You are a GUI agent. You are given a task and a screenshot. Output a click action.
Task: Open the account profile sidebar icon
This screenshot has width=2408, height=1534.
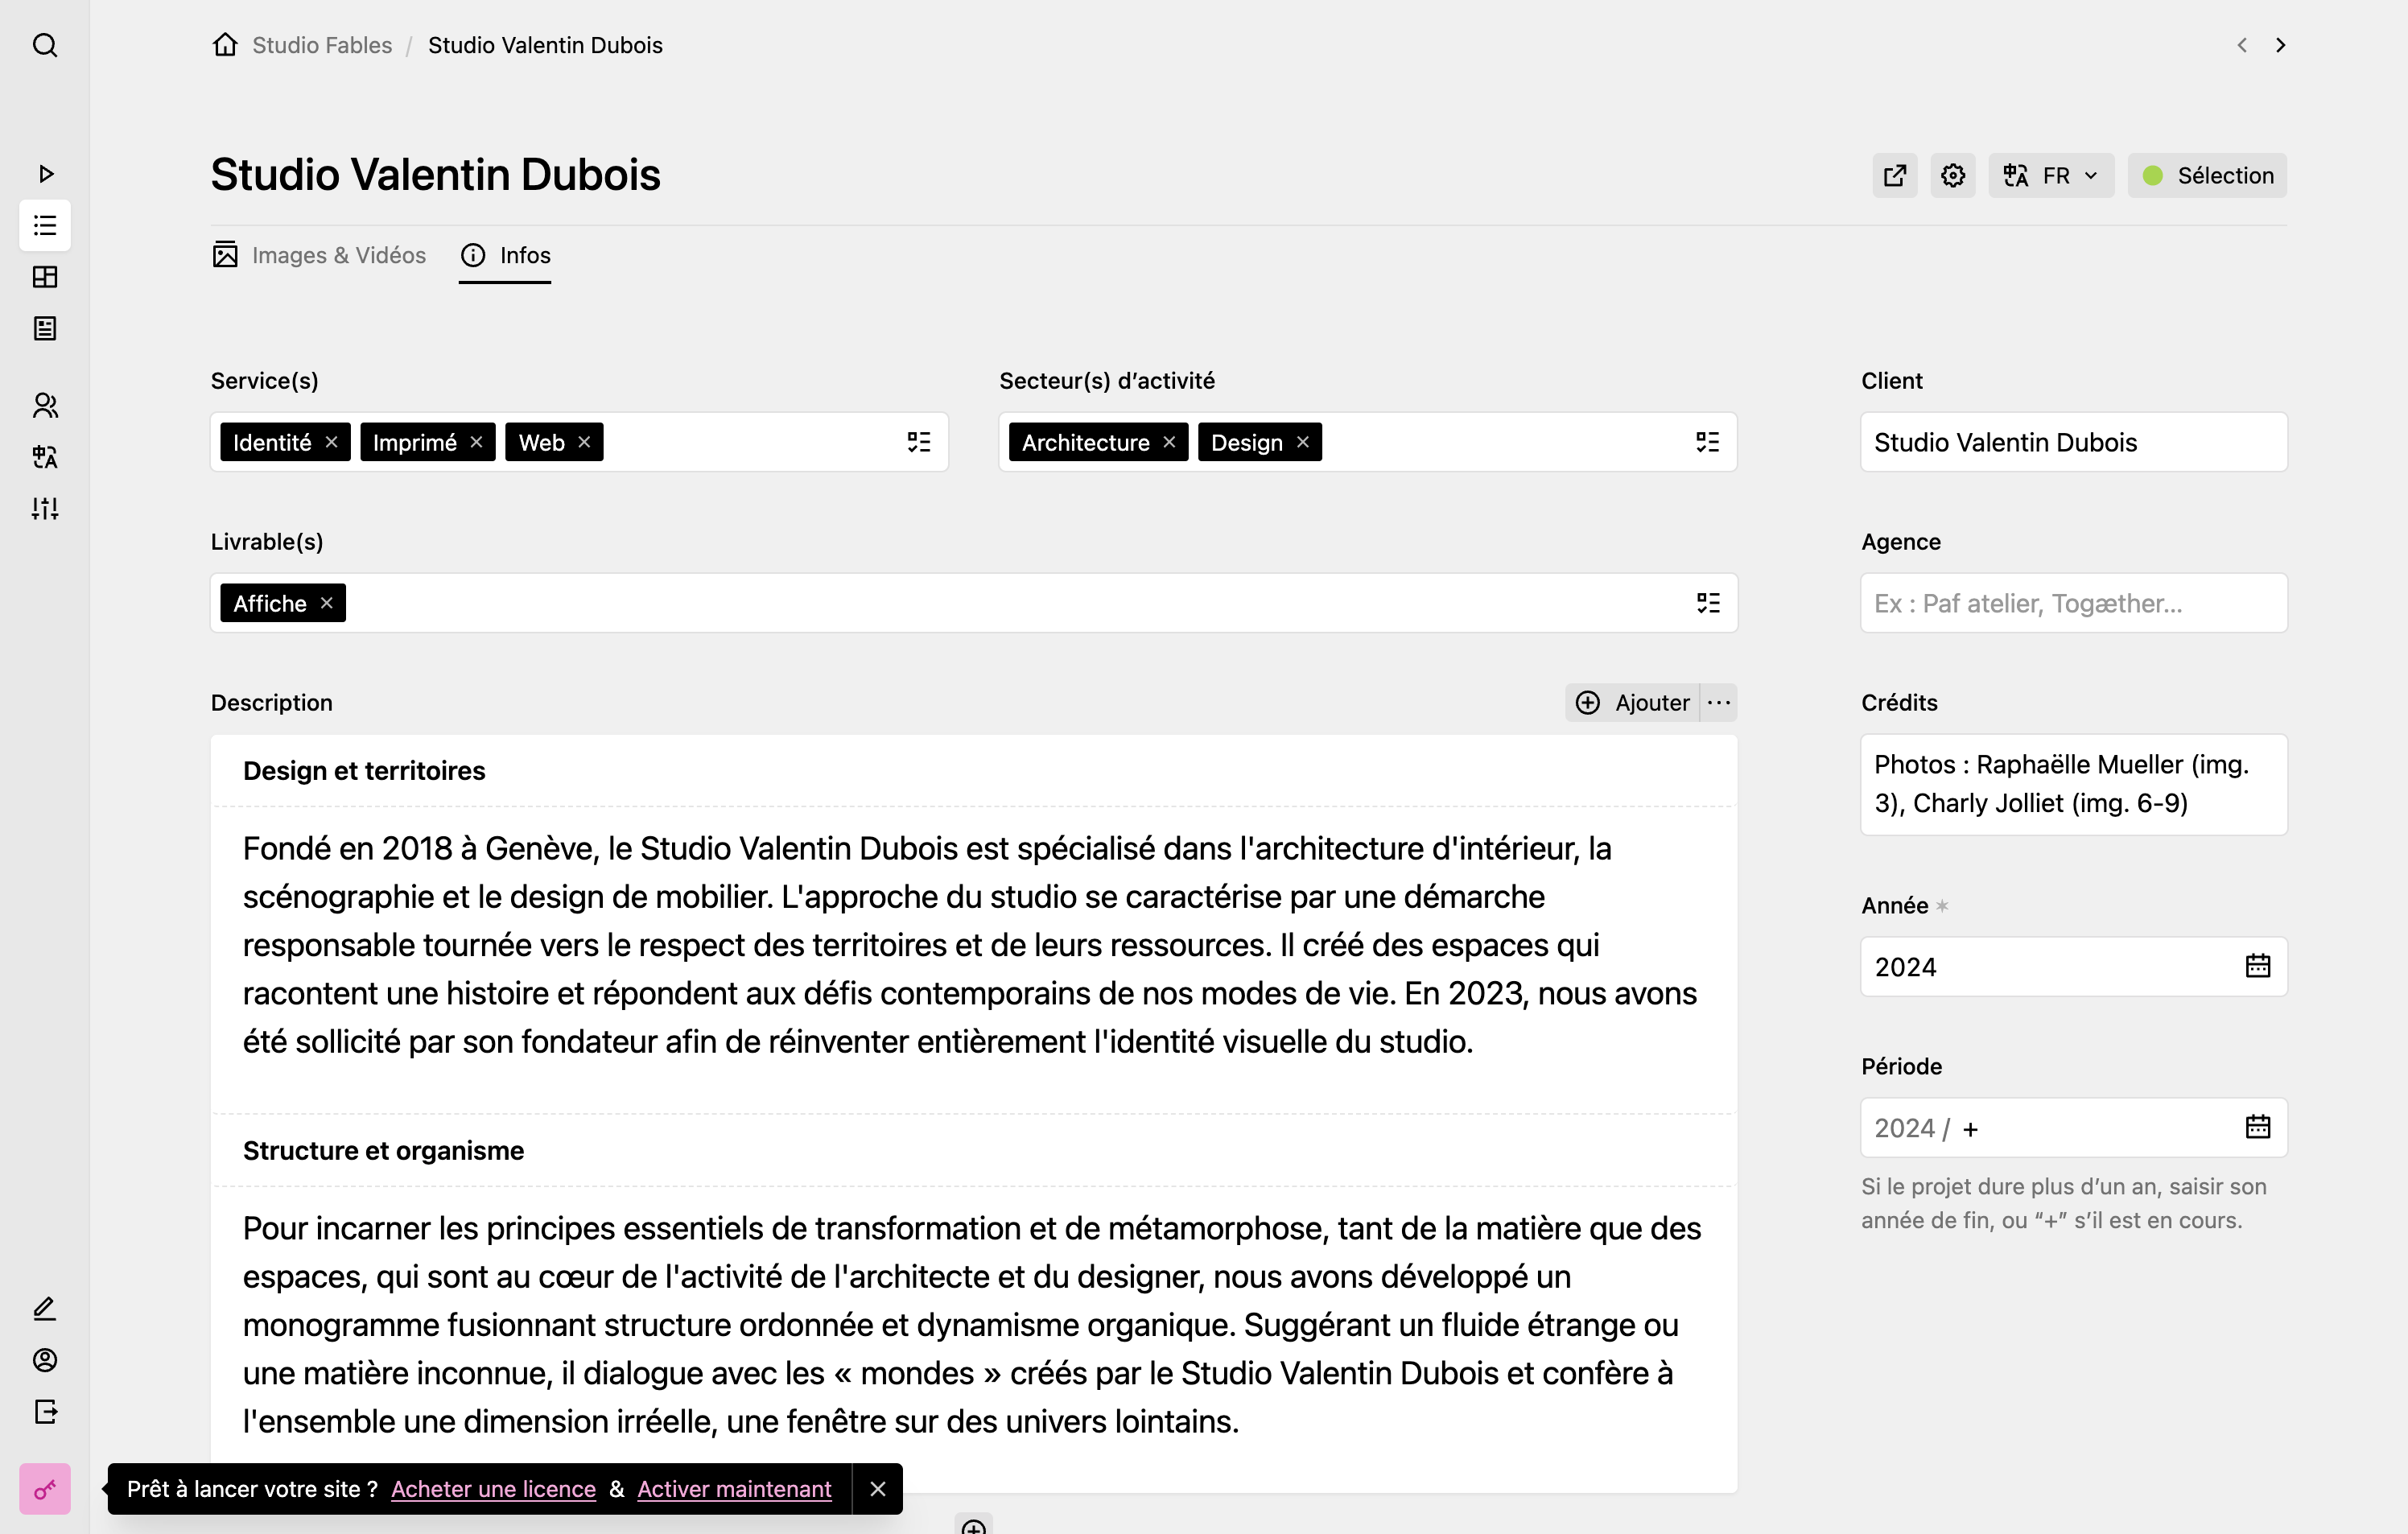tap(45, 1360)
